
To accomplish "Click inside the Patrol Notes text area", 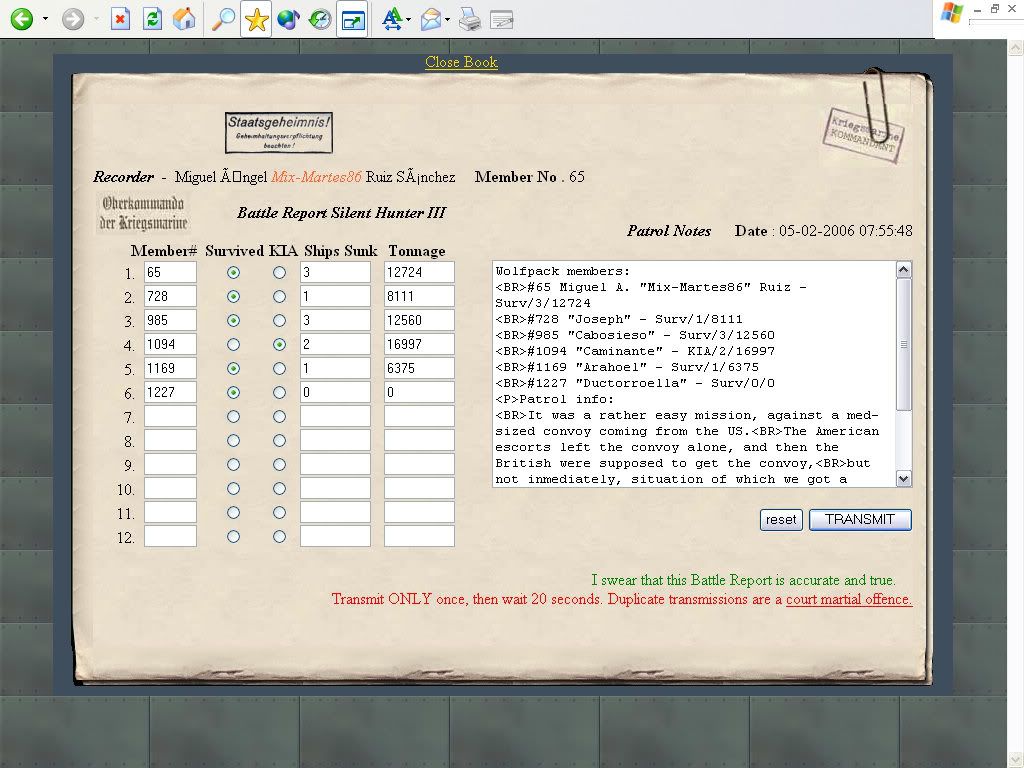I will pyautogui.click(x=694, y=374).
